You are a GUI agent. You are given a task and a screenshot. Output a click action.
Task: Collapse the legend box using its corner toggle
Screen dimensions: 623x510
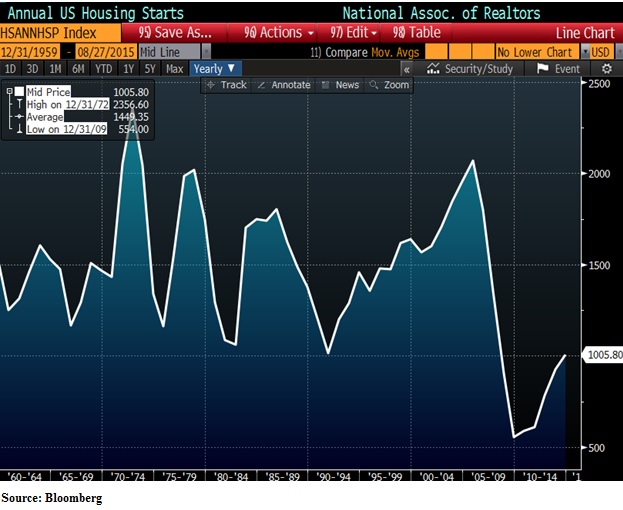[x=9, y=91]
